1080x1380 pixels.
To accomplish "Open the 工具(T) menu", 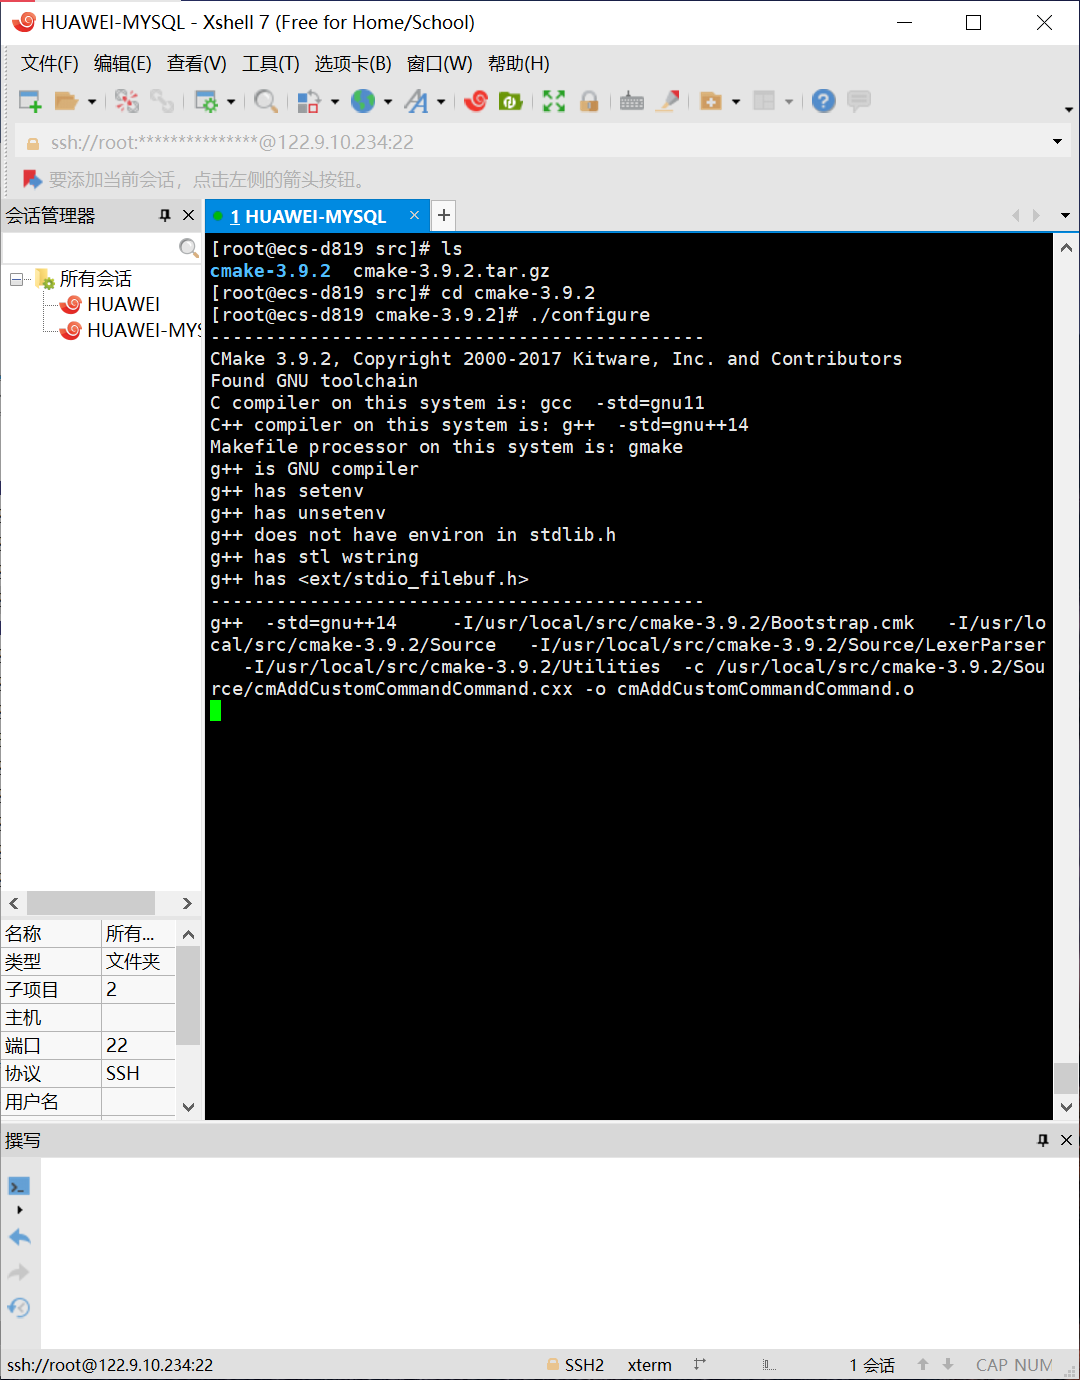I will click(271, 64).
